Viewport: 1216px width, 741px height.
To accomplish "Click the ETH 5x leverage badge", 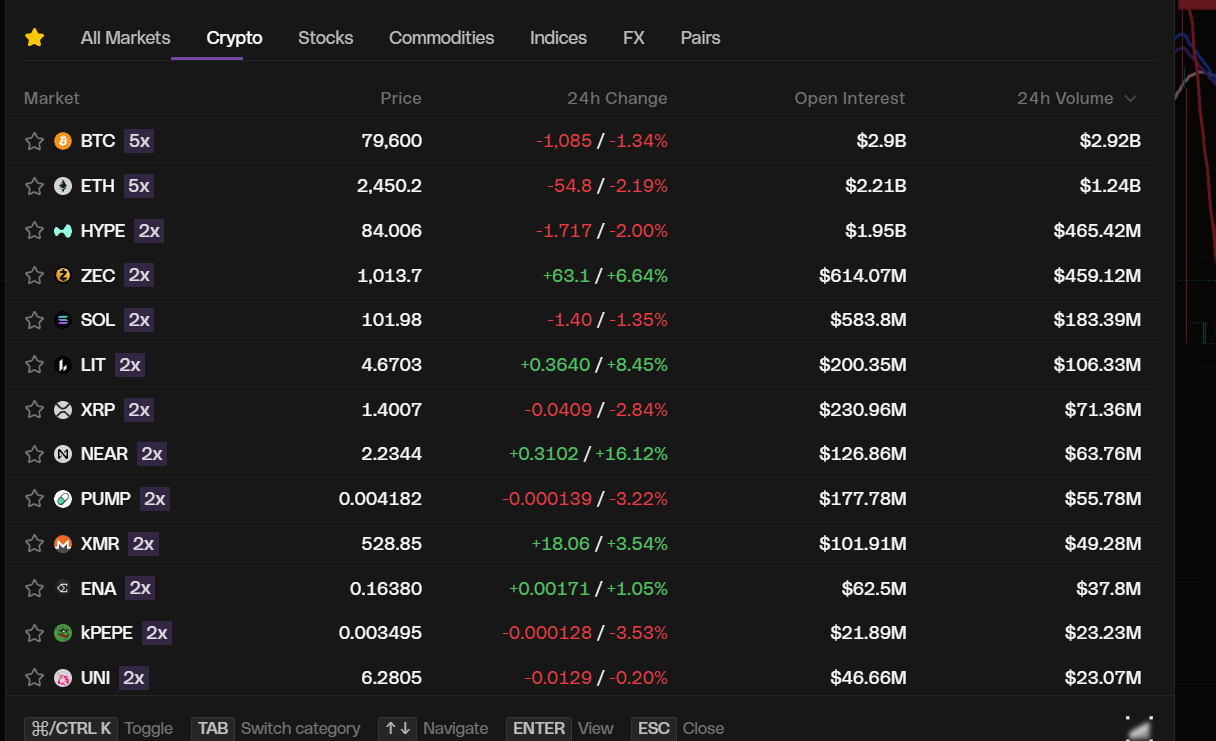I will 139,186.
